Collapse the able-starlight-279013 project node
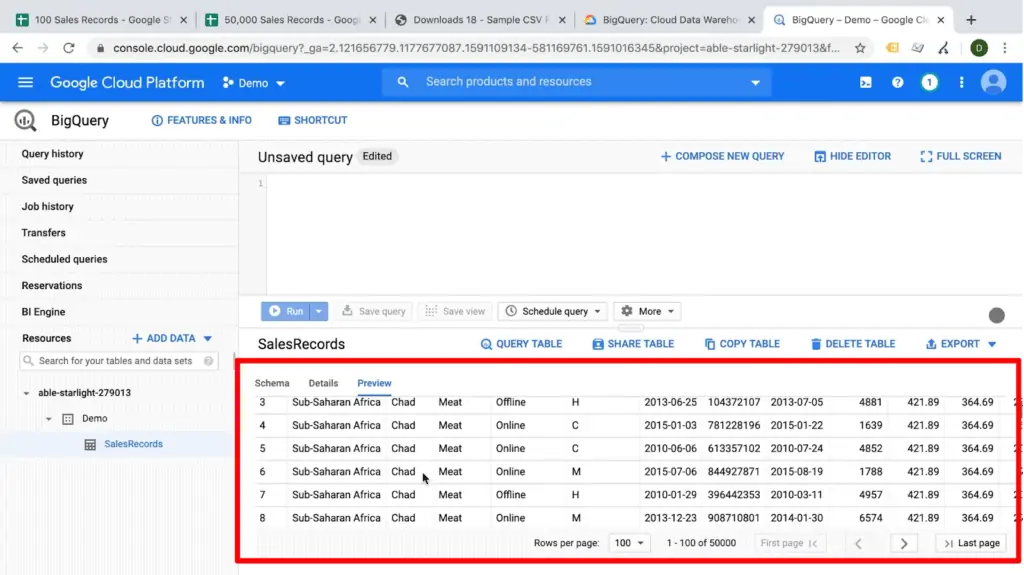Viewport: 1024px width, 575px height. coord(26,393)
